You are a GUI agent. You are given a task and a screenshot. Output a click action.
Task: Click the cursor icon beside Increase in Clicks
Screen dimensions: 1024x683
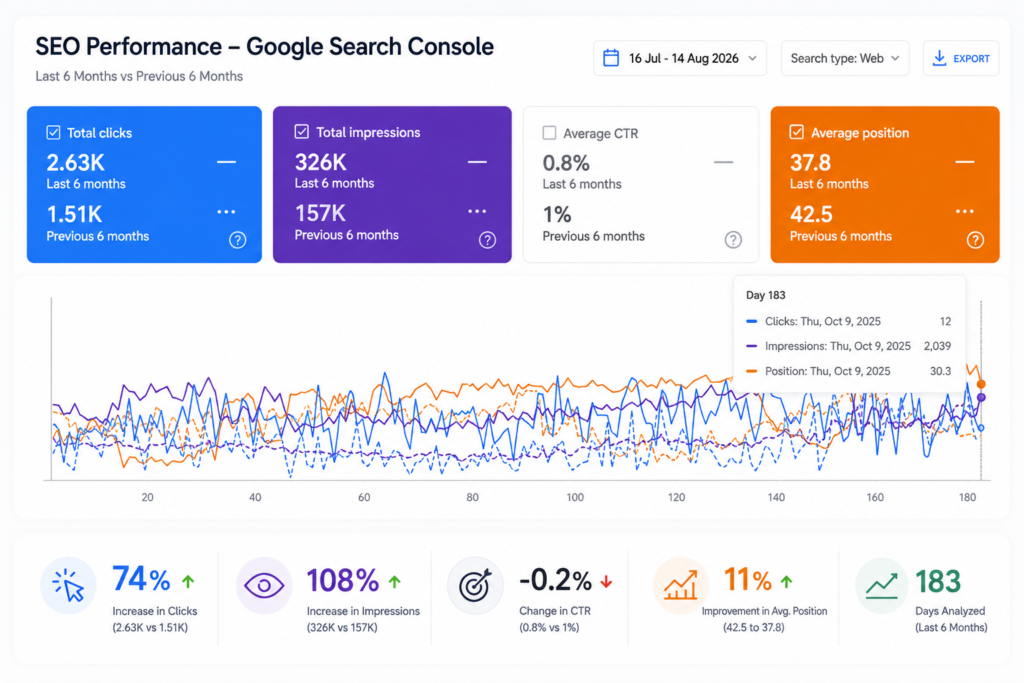[x=69, y=585]
